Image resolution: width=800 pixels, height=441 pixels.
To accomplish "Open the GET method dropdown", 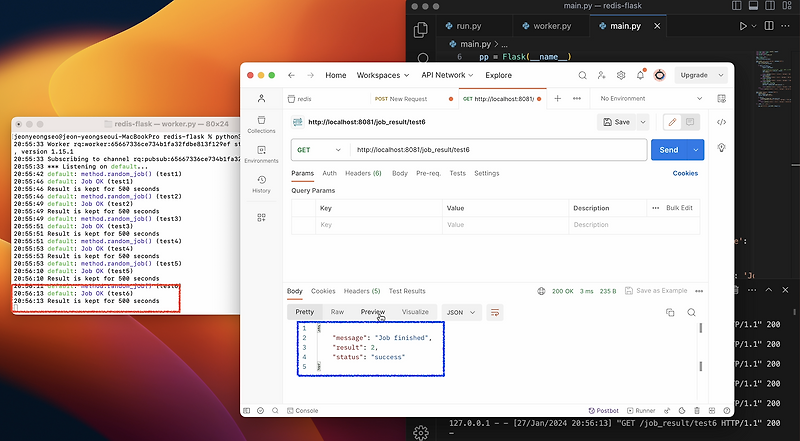I will pyautogui.click(x=319, y=150).
